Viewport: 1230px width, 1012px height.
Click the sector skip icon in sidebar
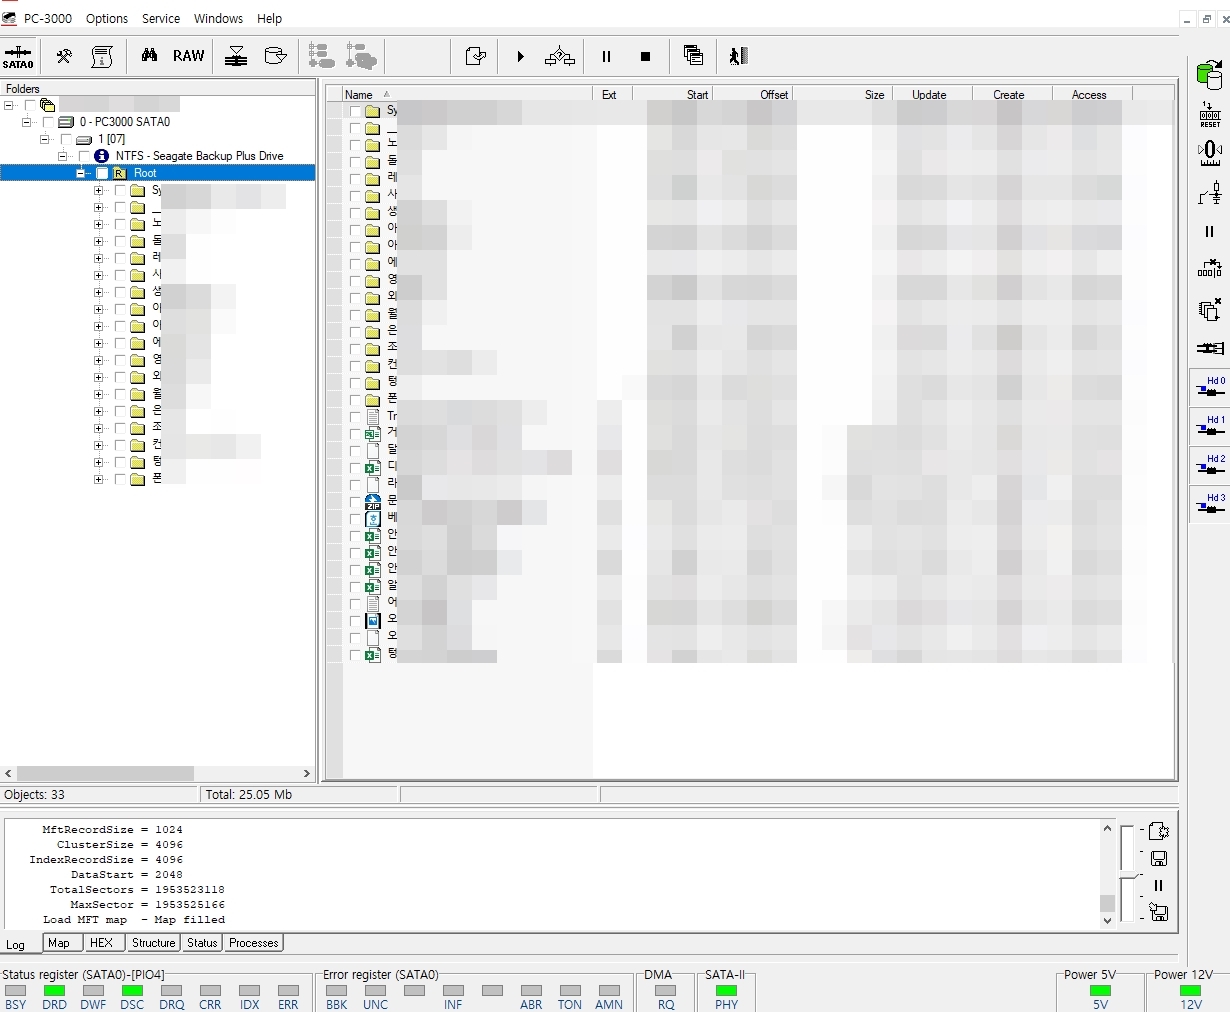(x=1210, y=269)
